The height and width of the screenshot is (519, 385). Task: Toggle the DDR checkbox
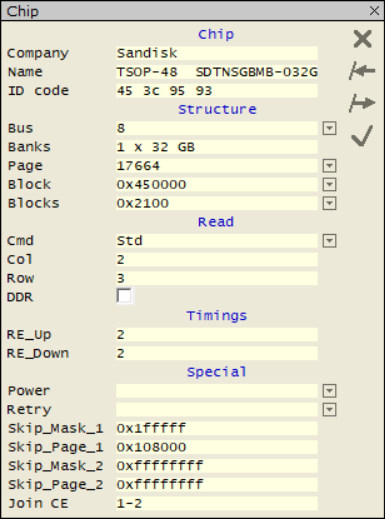pyautogui.click(x=124, y=296)
